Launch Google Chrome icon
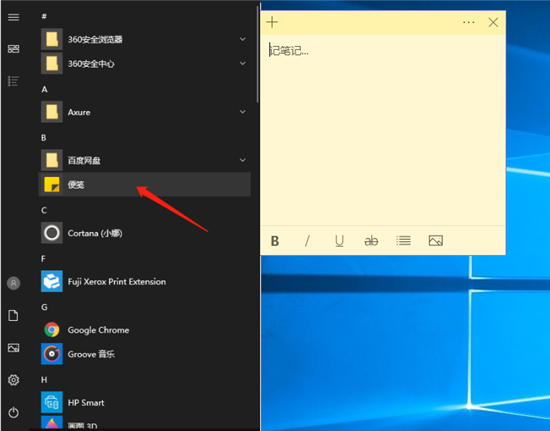The width and height of the screenshot is (550, 431). pyautogui.click(x=52, y=330)
